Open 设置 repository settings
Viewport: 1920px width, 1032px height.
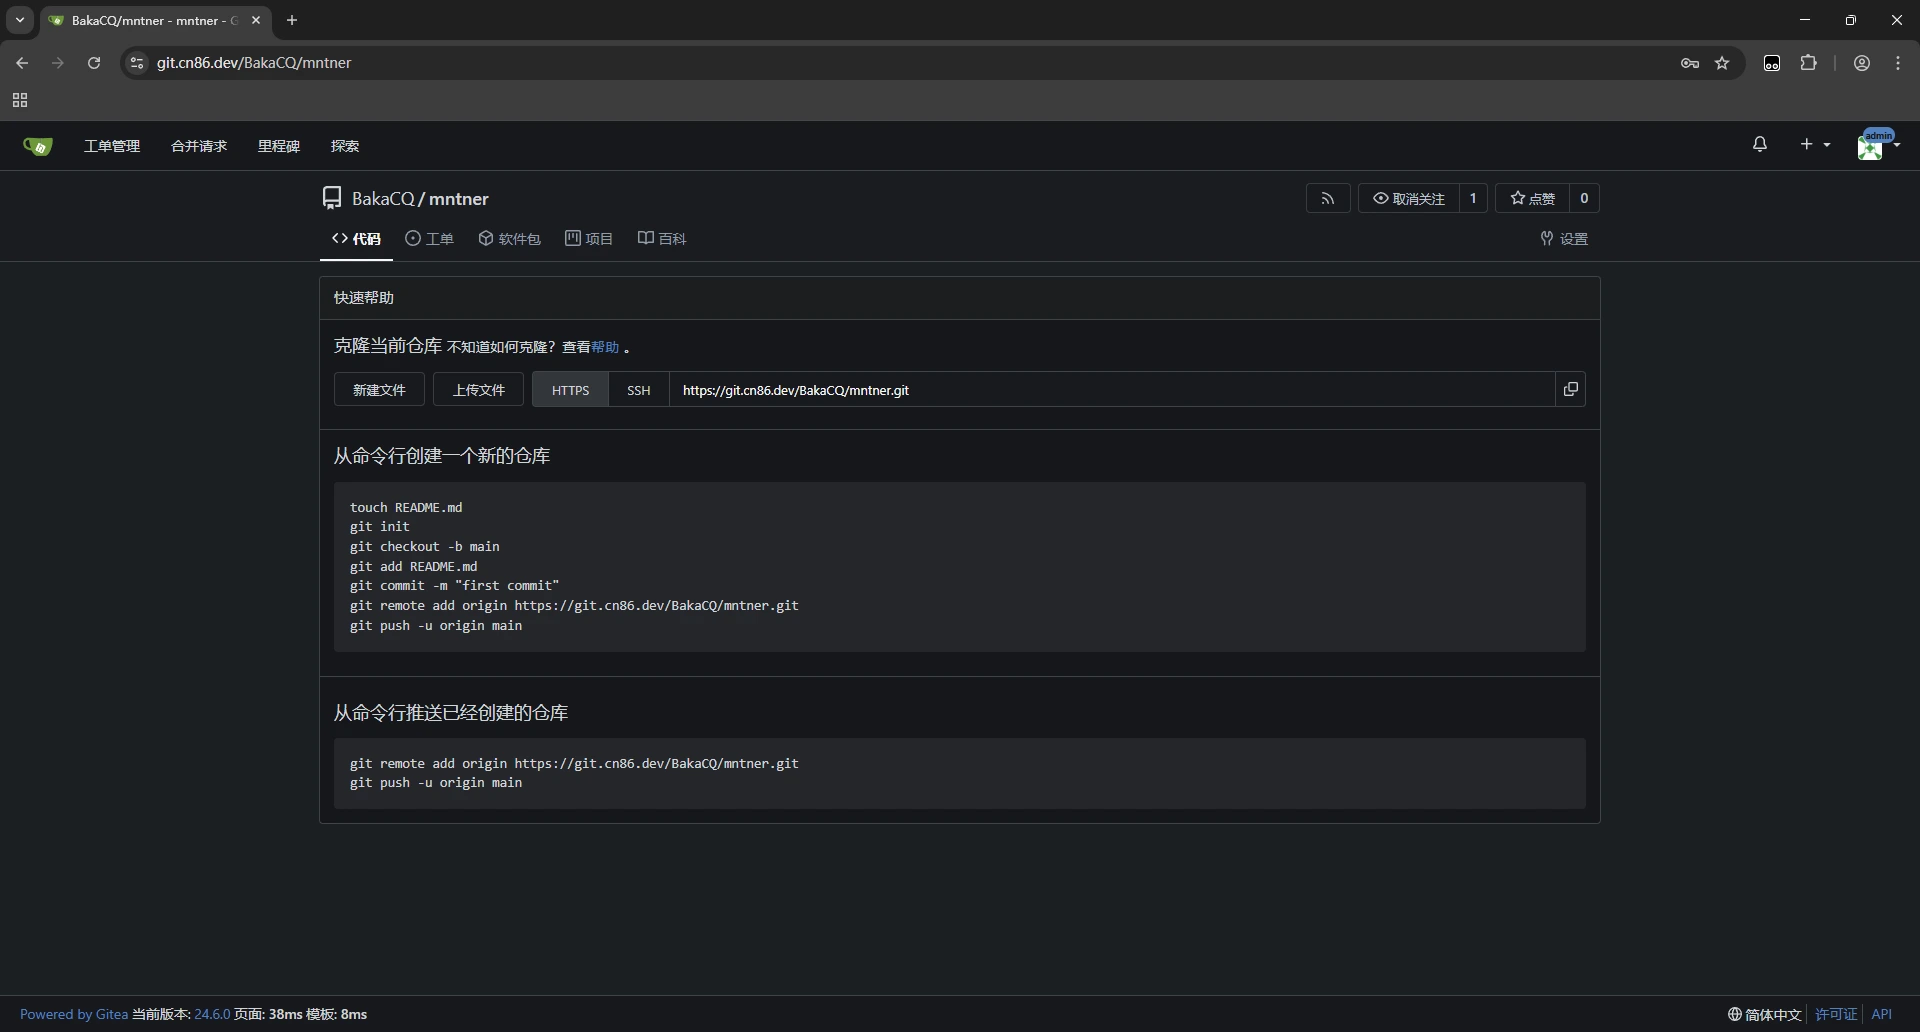coord(1564,239)
